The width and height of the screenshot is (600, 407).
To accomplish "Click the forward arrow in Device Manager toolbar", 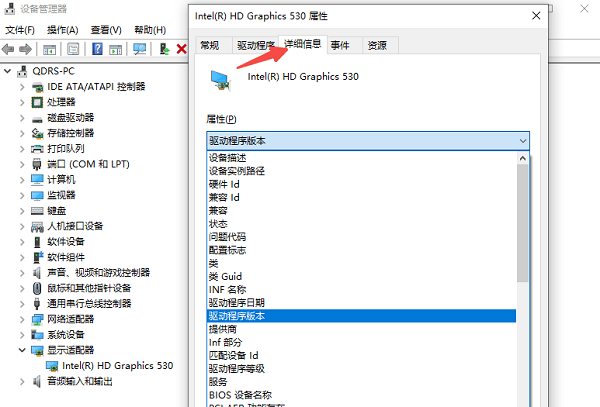I will point(25,49).
